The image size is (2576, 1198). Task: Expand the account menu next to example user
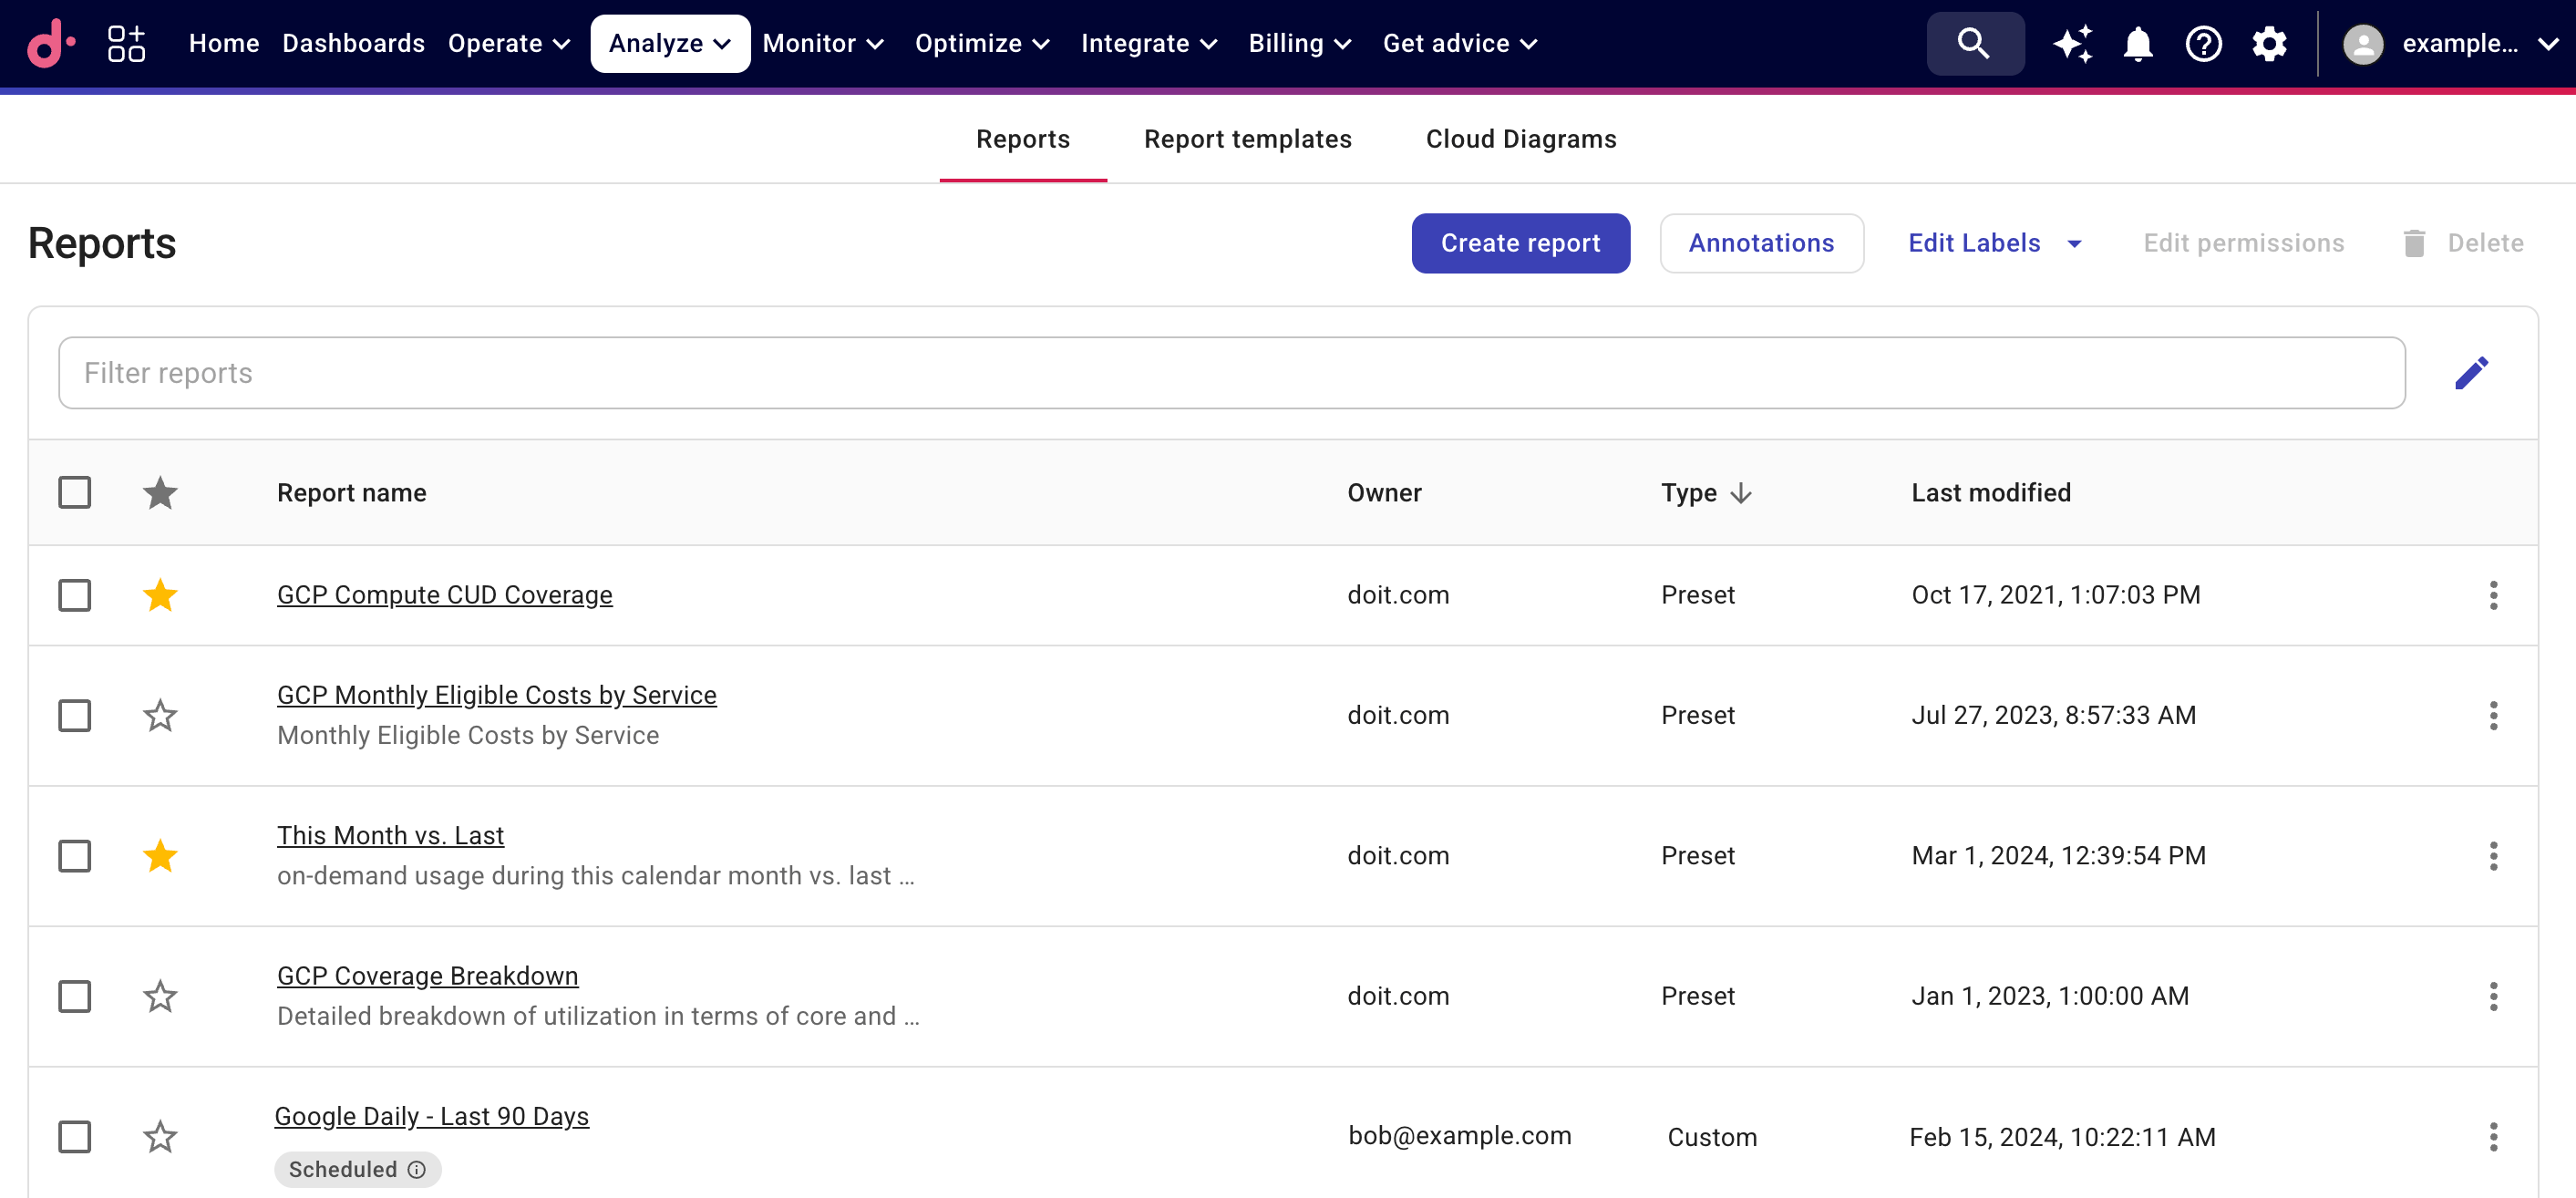[2548, 43]
